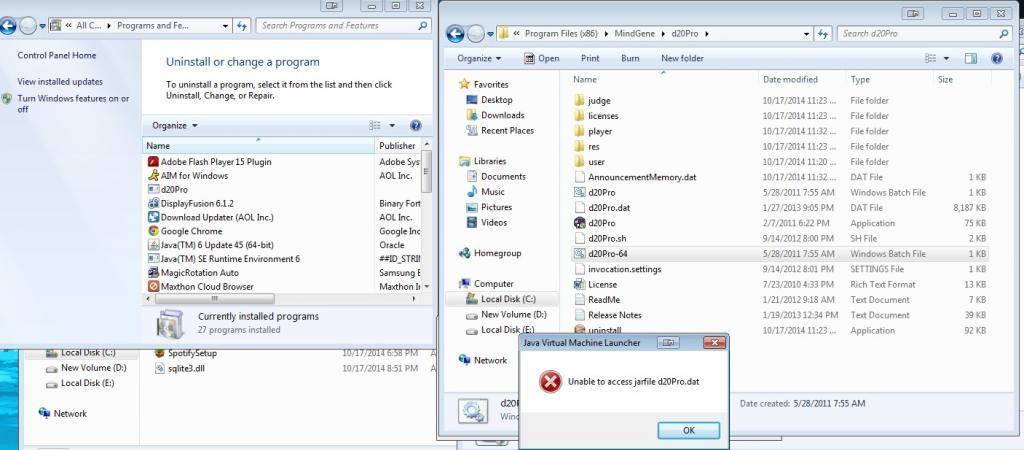The height and width of the screenshot is (450, 1024).
Task: Go back in d20Pro explorer window
Action: (456, 33)
